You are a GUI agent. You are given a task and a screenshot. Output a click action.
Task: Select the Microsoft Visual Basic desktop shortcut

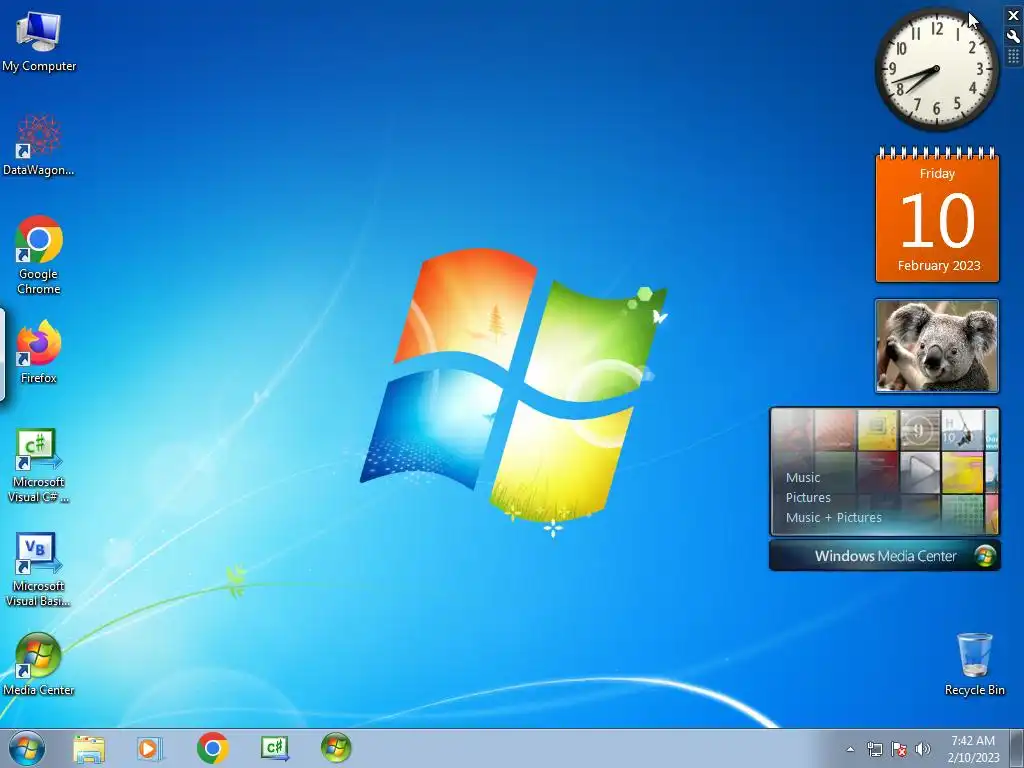[x=39, y=570]
